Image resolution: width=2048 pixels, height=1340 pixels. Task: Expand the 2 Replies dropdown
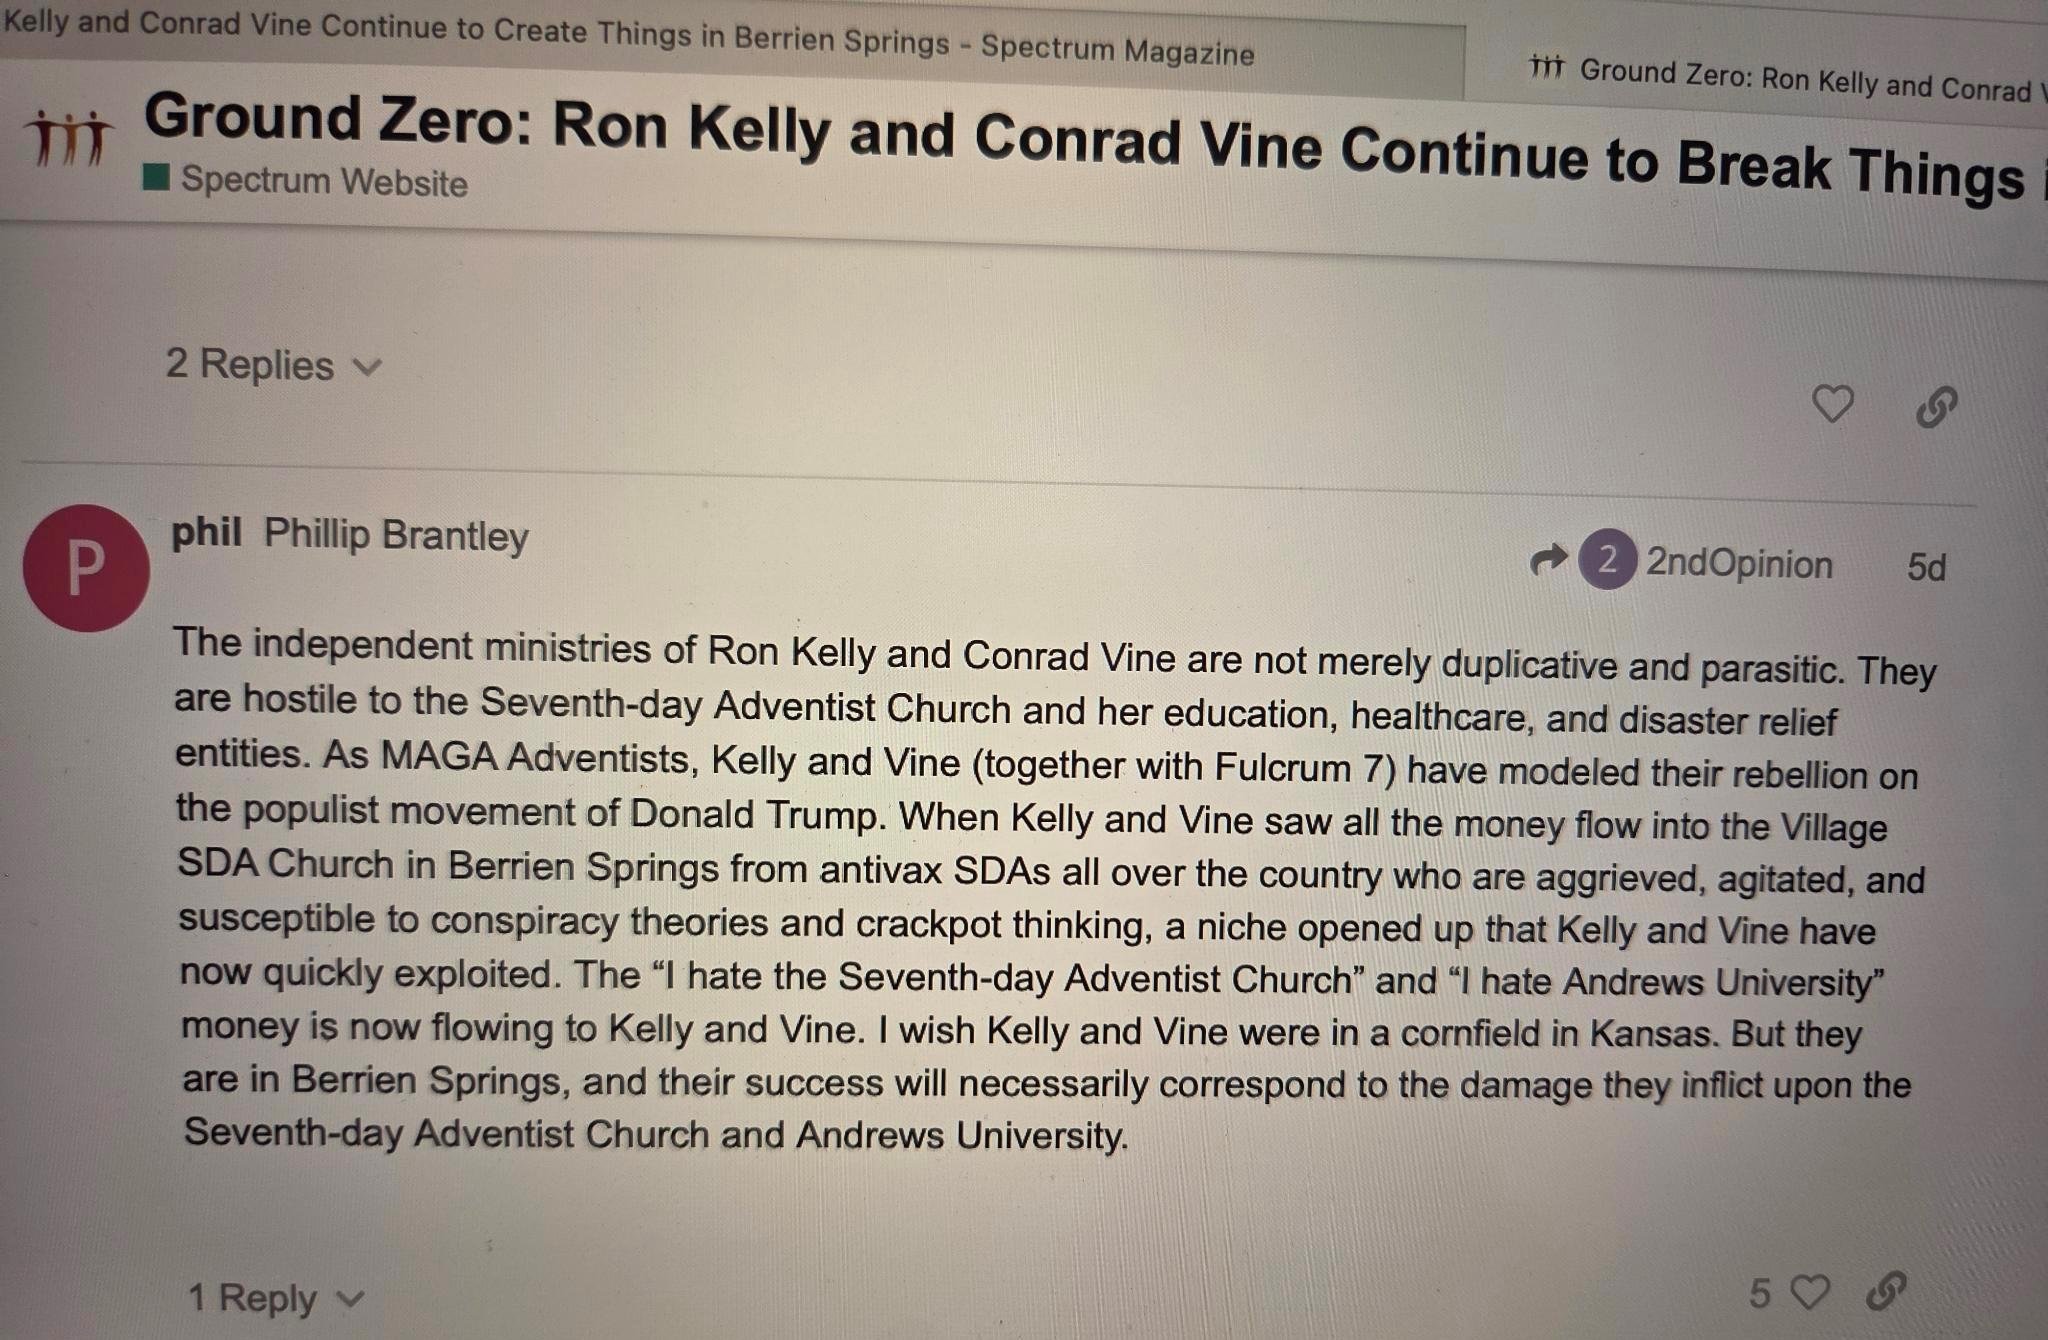coord(250,364)
